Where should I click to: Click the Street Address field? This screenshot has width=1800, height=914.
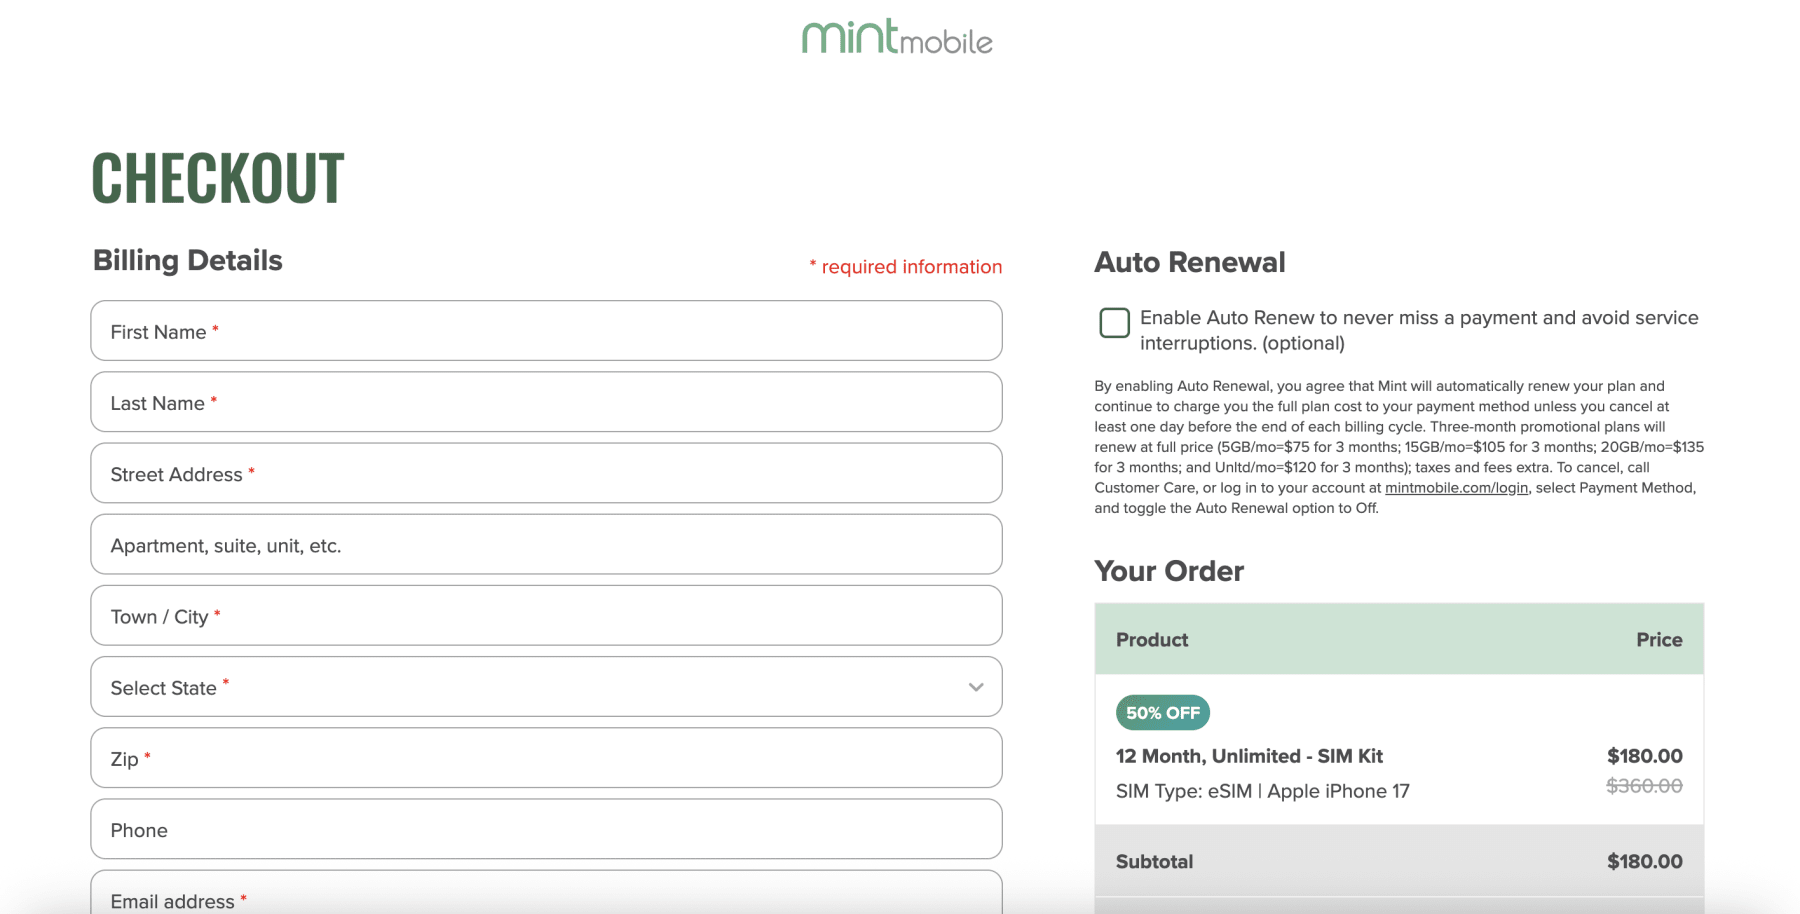(546, 473)
